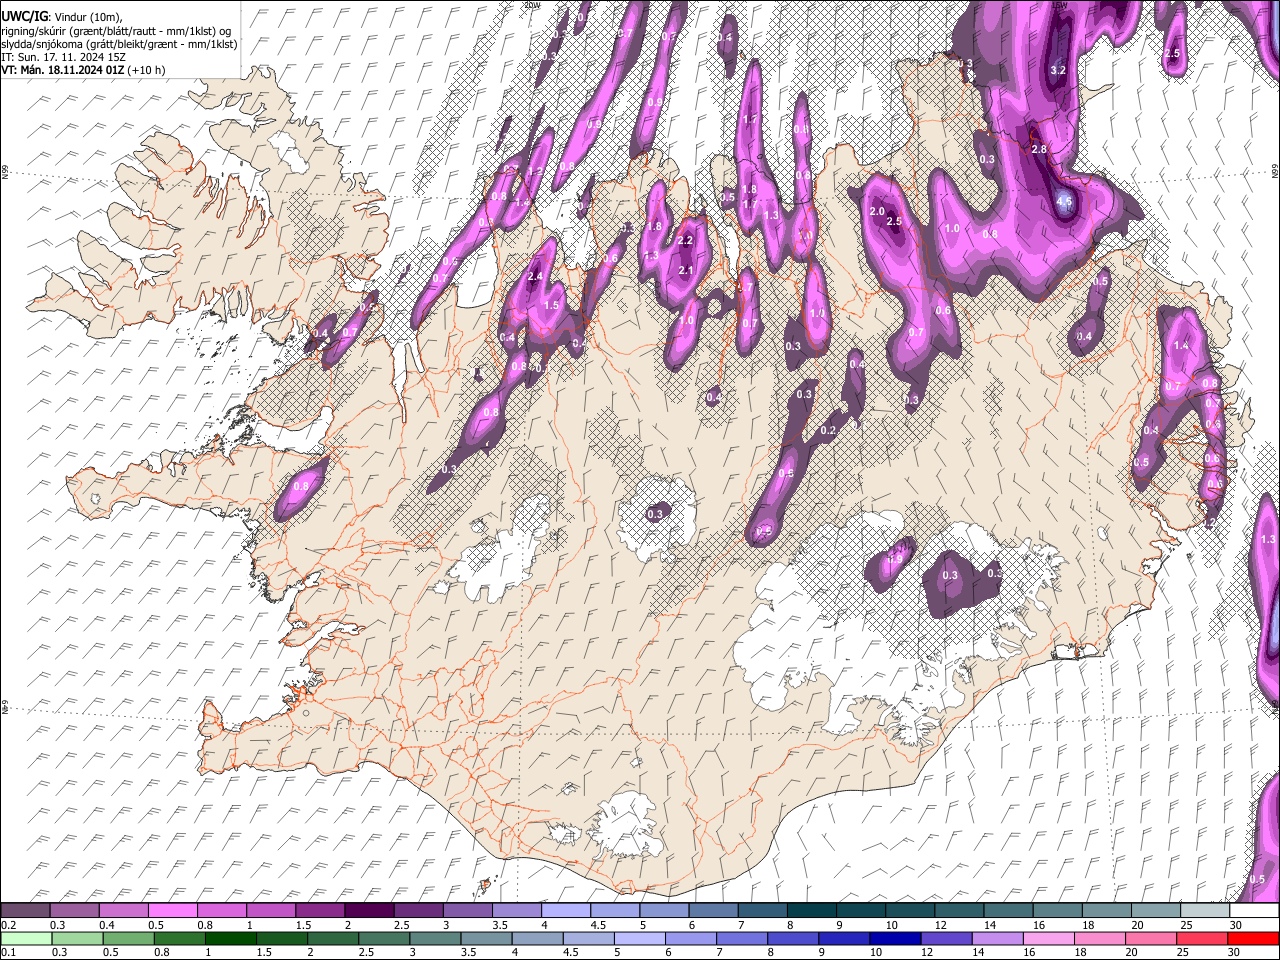Click the bright pink swatch after 0.5 in snow scale
Image resolution: width=1280 pixels, height=960 pixels.
click(173, 911)
